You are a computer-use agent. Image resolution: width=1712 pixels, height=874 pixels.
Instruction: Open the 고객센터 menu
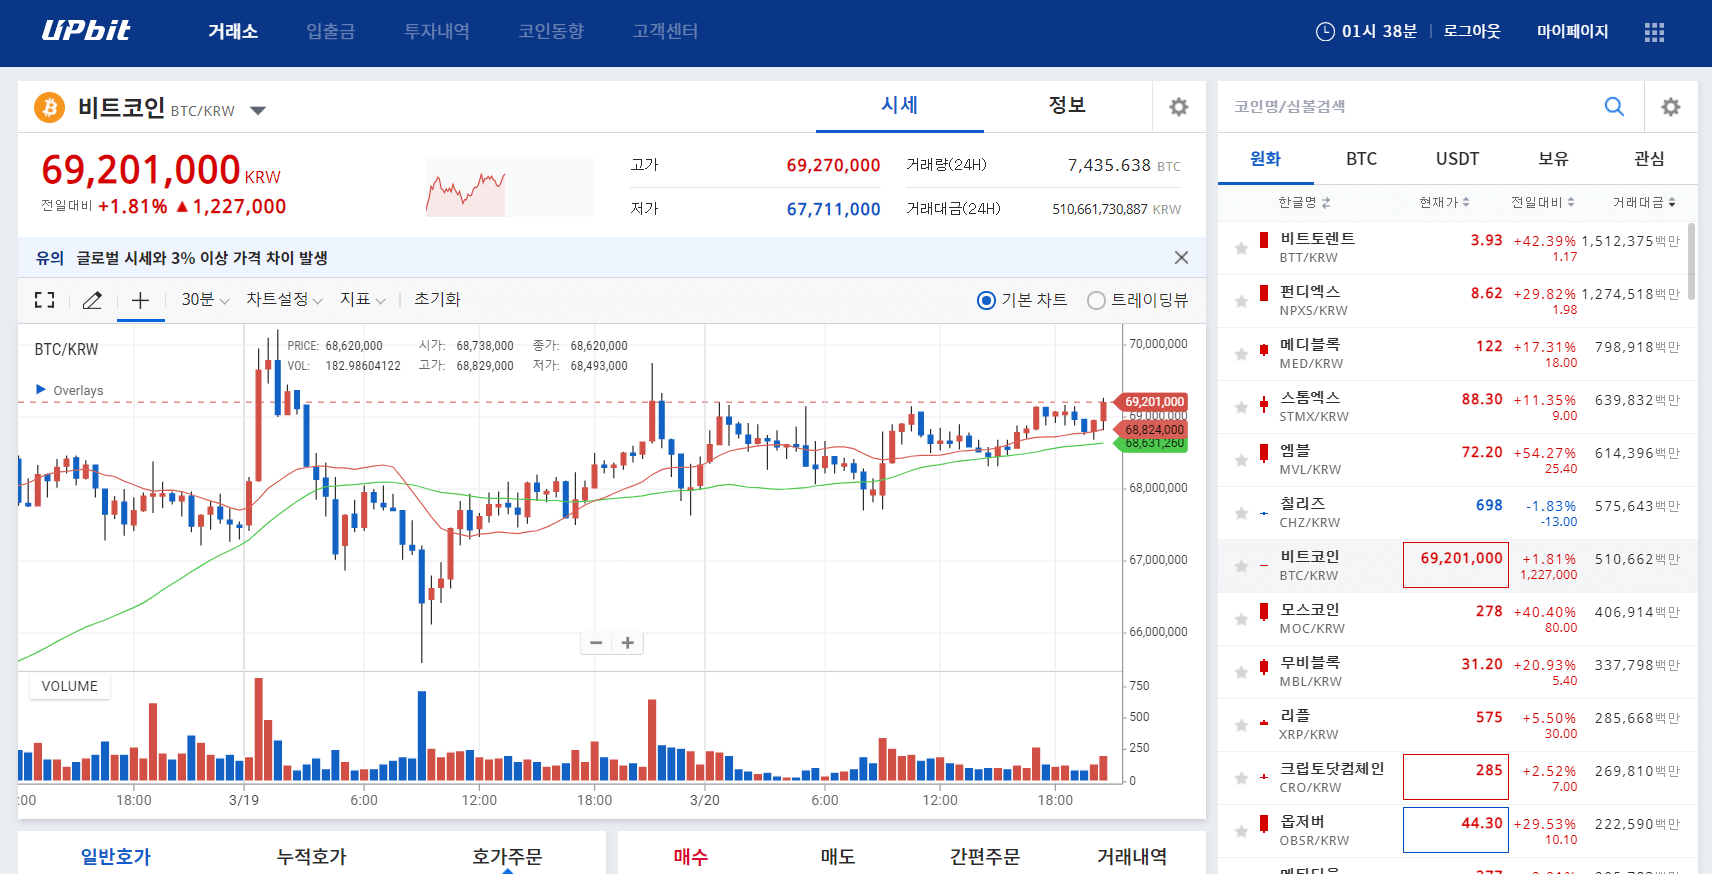coord(665,32)
